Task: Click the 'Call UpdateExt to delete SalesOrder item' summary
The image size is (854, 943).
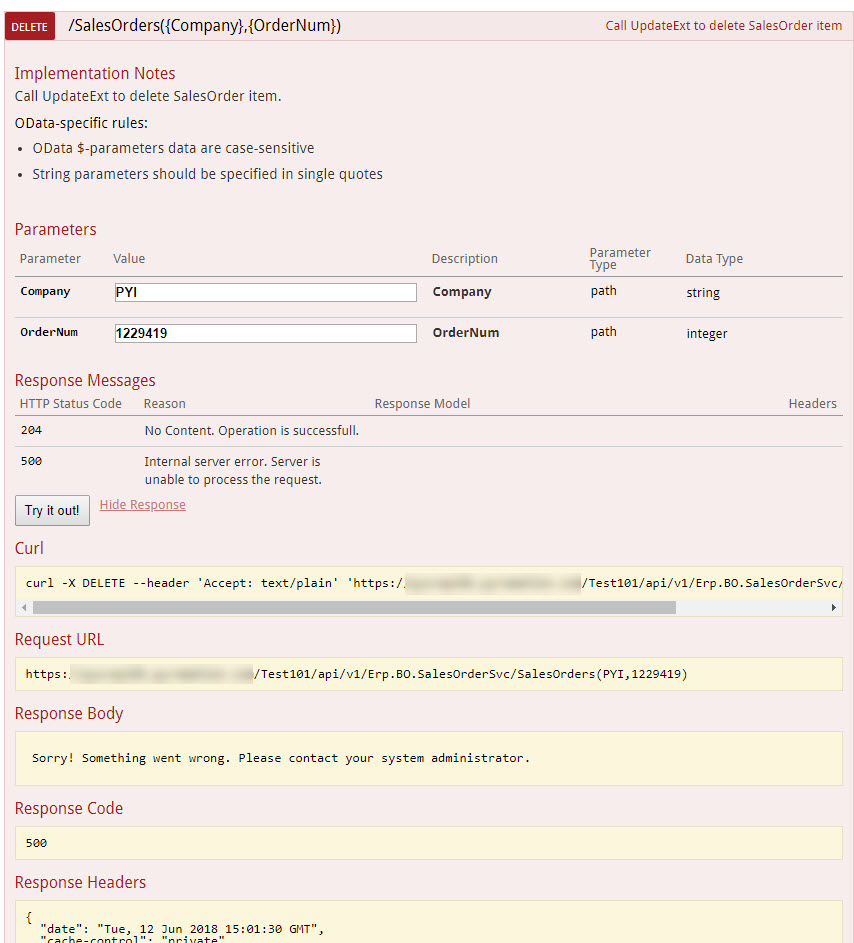Action: coord(723,26)
